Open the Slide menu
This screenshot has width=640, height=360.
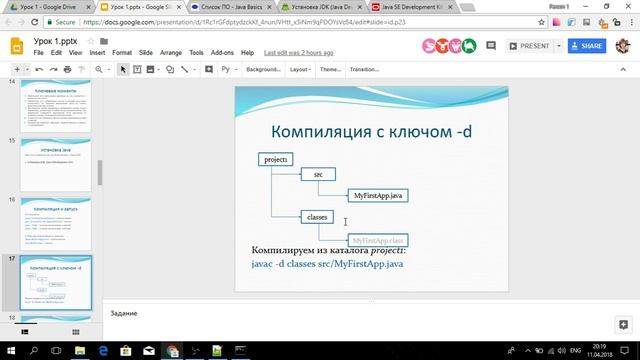[146, 53]
